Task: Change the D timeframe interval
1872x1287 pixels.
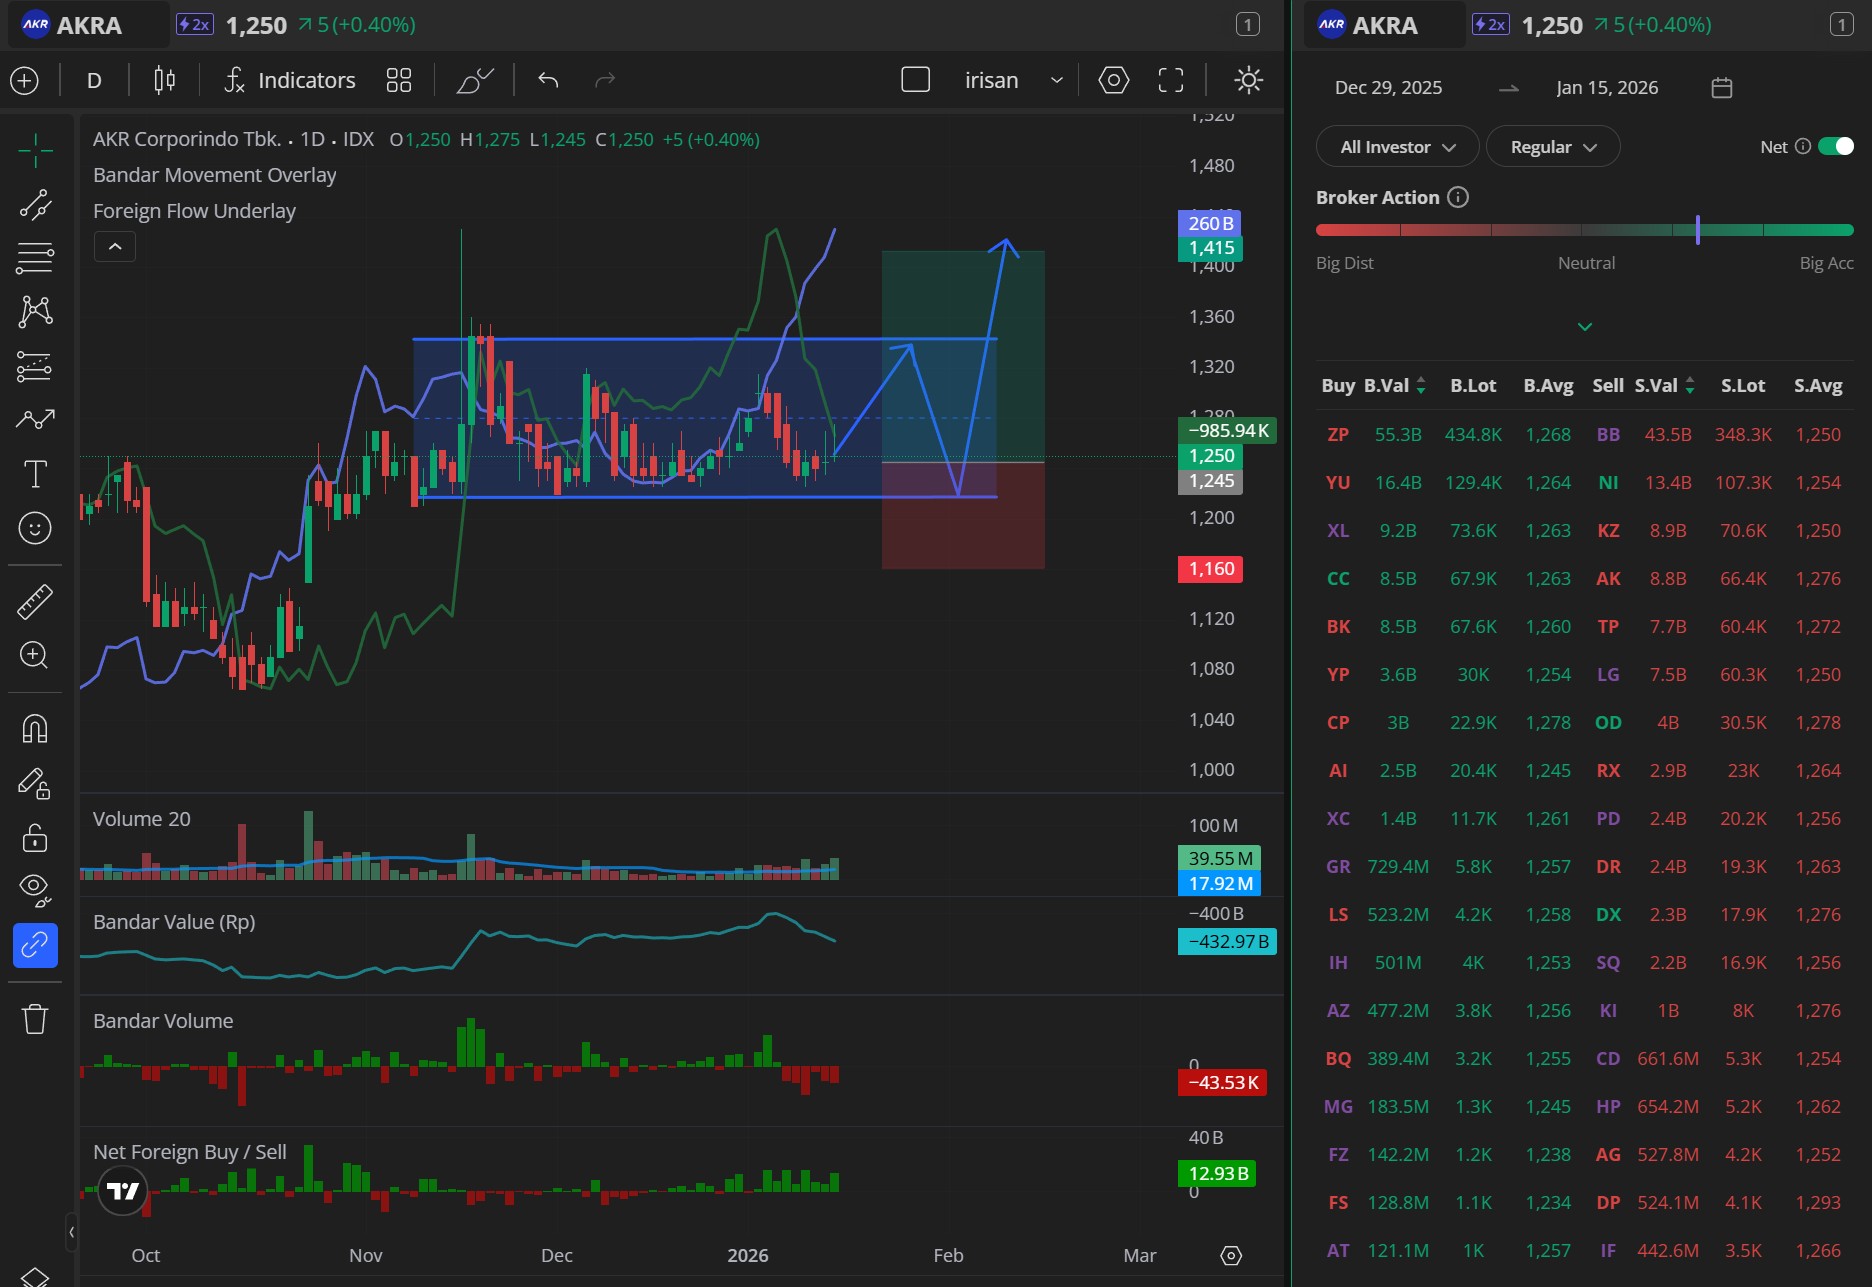Action: coord(94,80)
